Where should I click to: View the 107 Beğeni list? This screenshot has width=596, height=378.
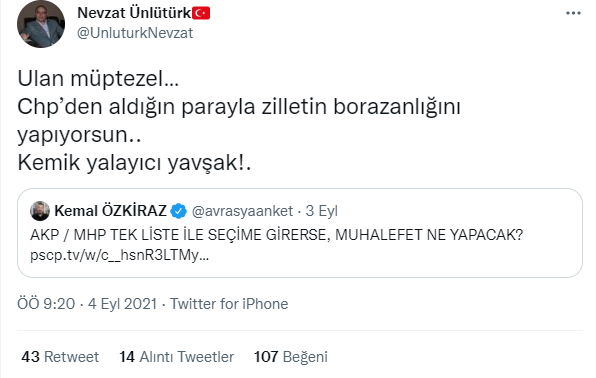point(291,357)
